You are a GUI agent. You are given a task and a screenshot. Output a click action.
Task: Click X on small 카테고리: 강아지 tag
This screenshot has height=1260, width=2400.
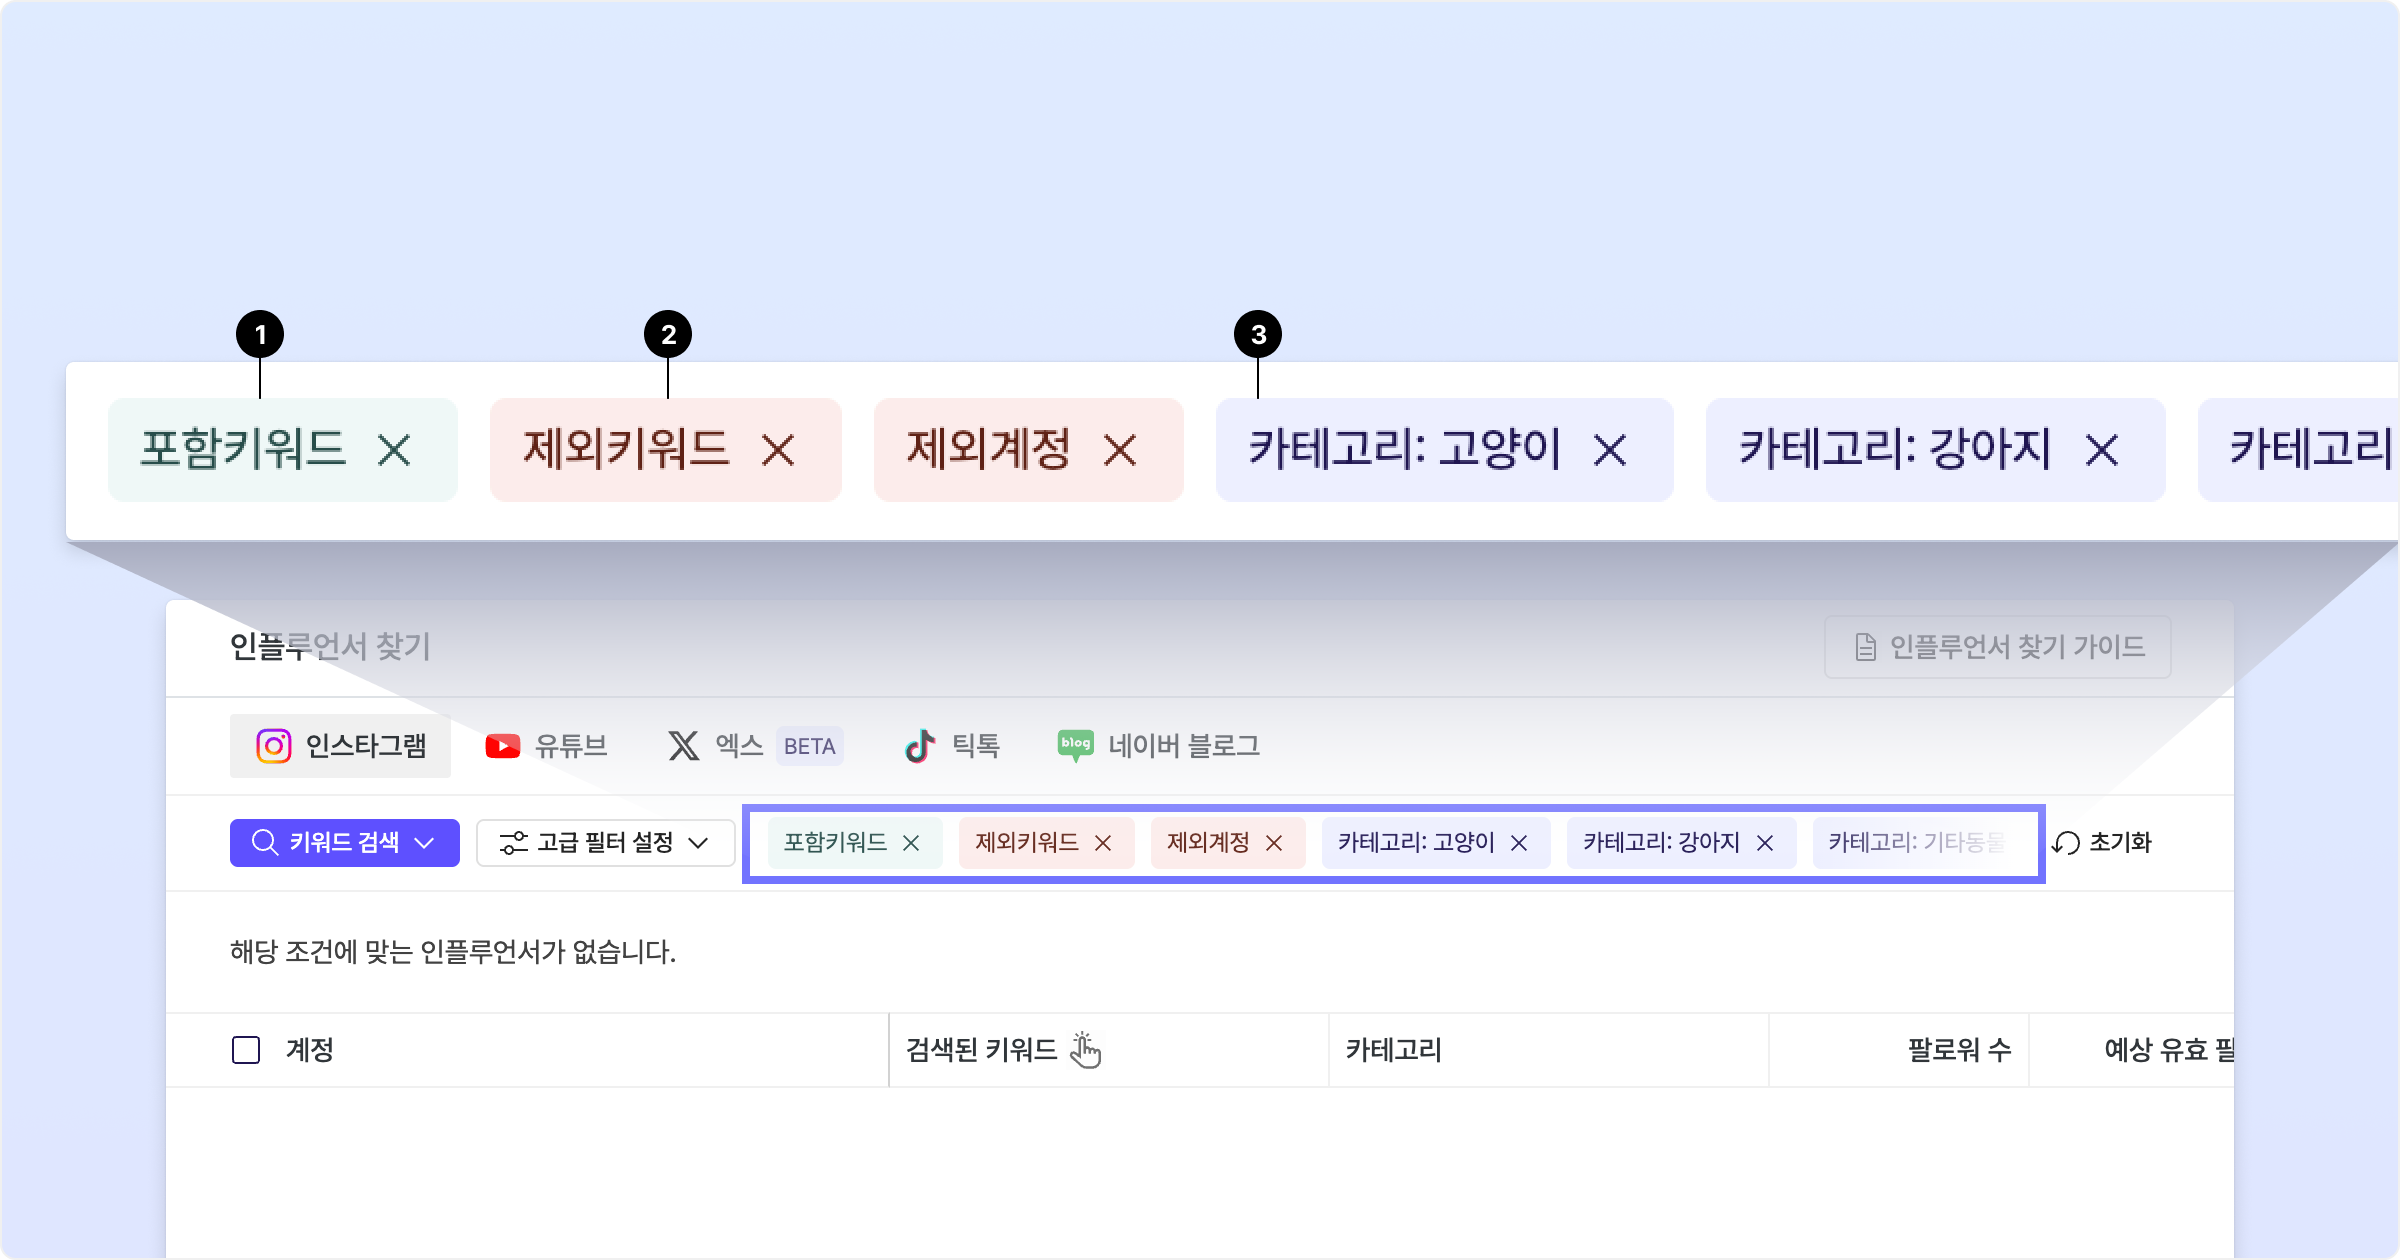pyautogui.click(x=1765, y=843)
